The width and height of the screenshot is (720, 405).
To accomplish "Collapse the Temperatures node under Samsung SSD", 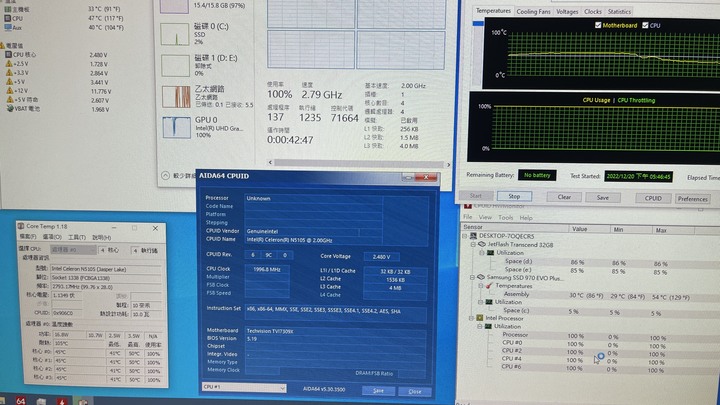I will click(x=481, y=286).
